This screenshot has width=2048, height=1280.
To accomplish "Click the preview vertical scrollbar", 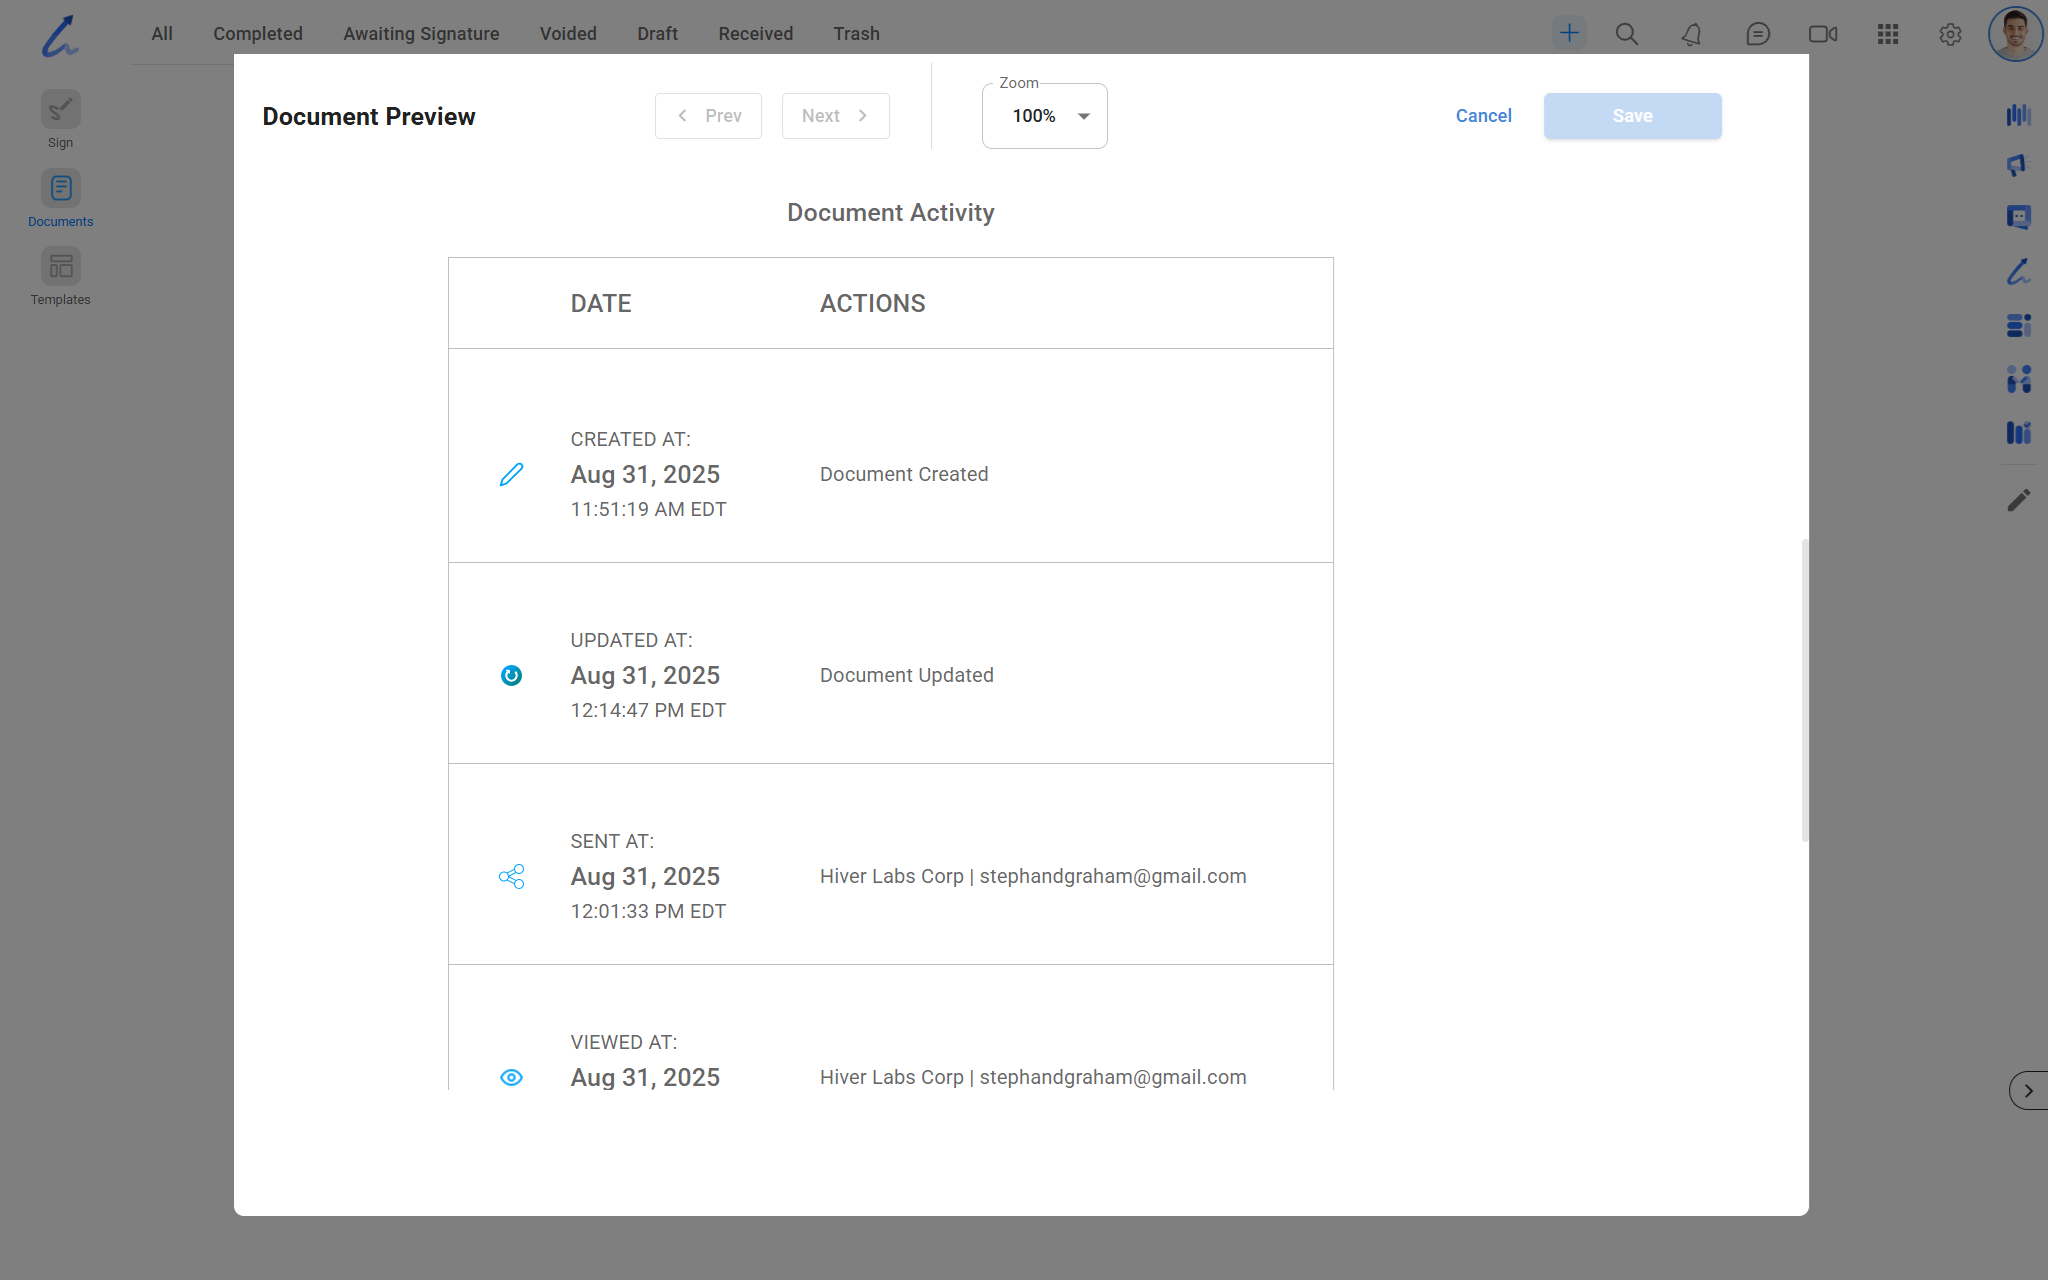I will tap(1804, 690).
